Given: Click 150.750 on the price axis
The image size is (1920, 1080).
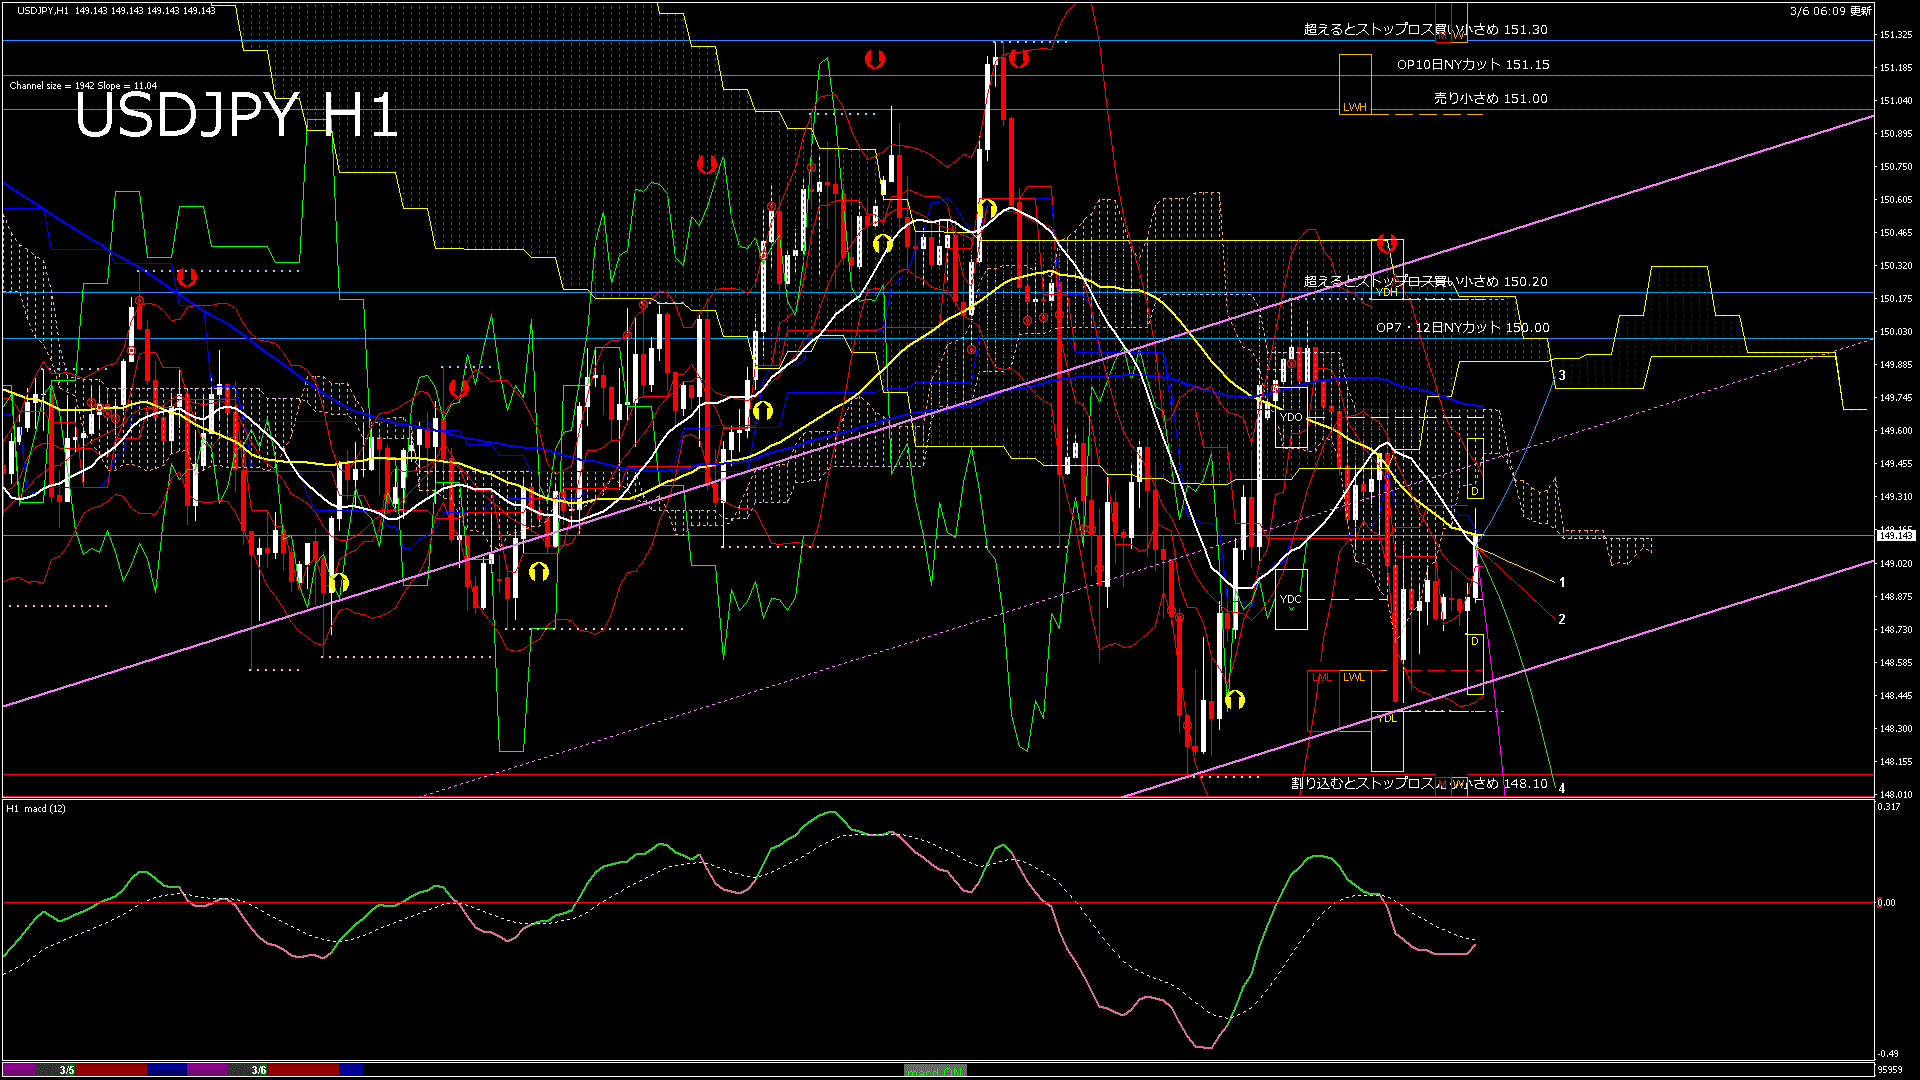Looking at the screenshot, I should (1896, 167).
